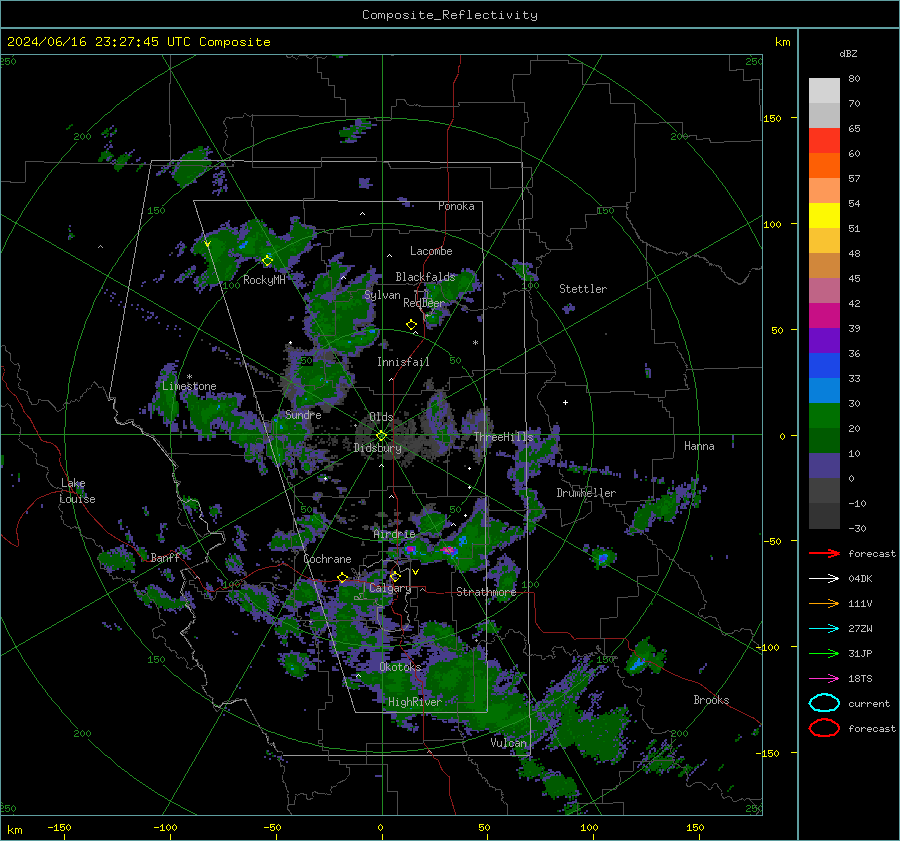
Task: Select the Limestone label
Action: point(189,386)
